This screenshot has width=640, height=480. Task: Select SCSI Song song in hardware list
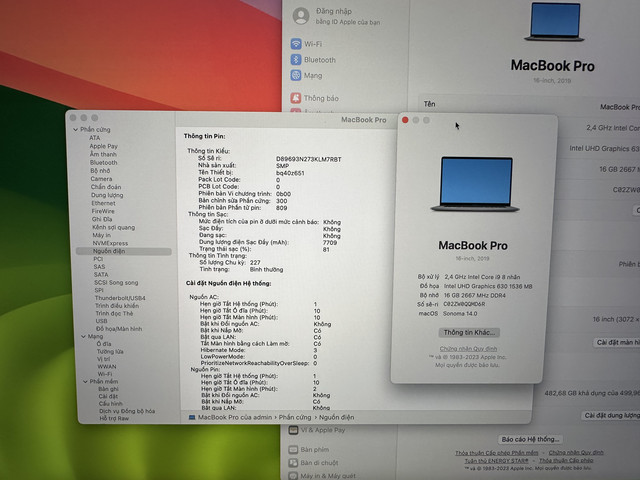pos(116,282)
